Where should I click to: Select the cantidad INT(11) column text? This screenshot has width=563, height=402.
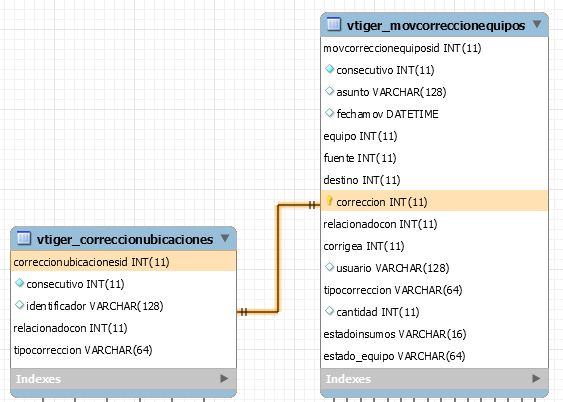(x=378, y=312)
